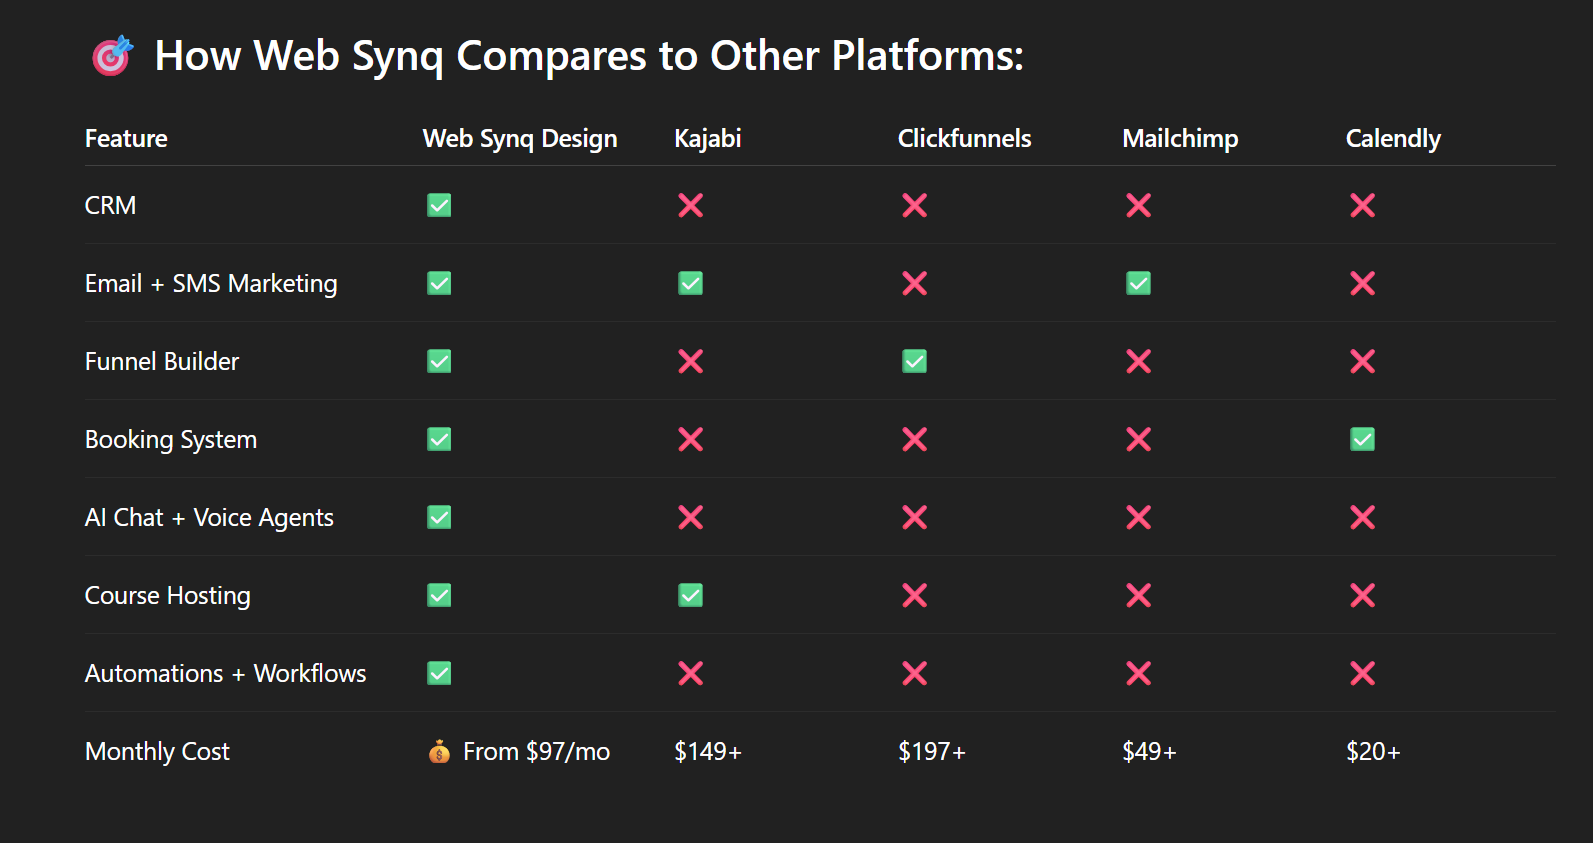
Task: Click Kajabi's red X for CRM
Action: pos(691,205)
